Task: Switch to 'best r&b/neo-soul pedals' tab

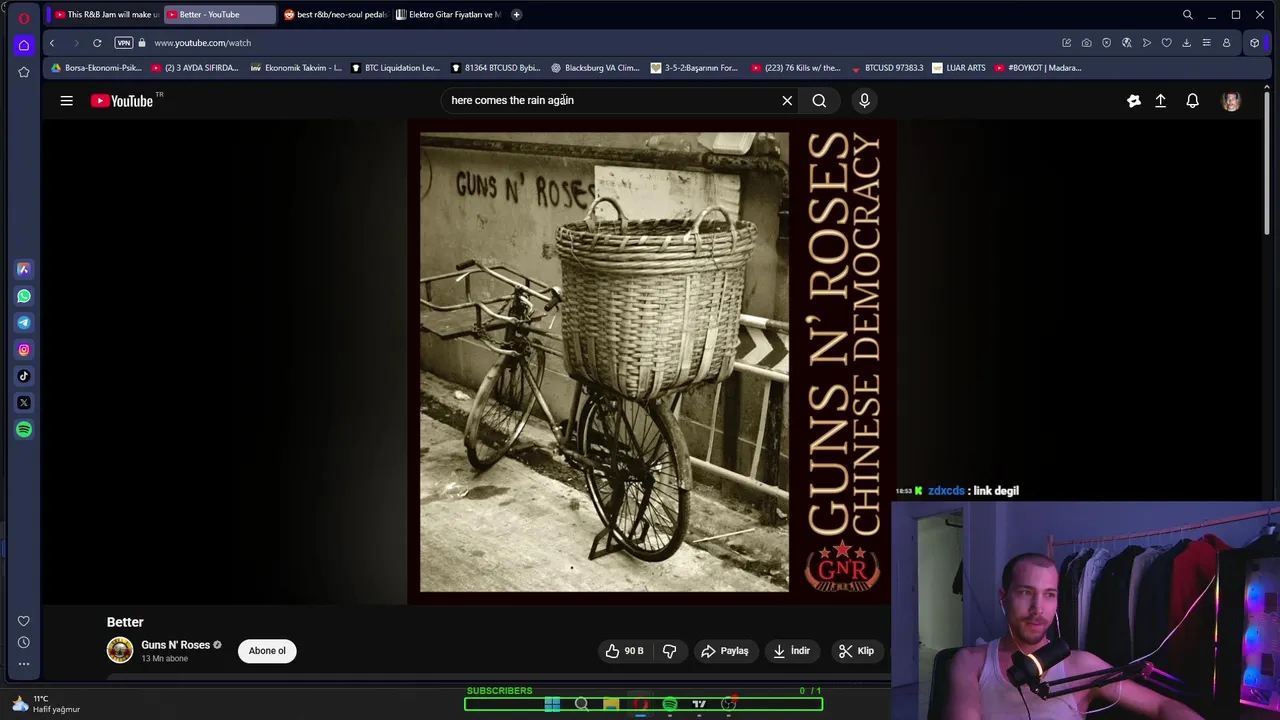Action: (x=335, y=15)
